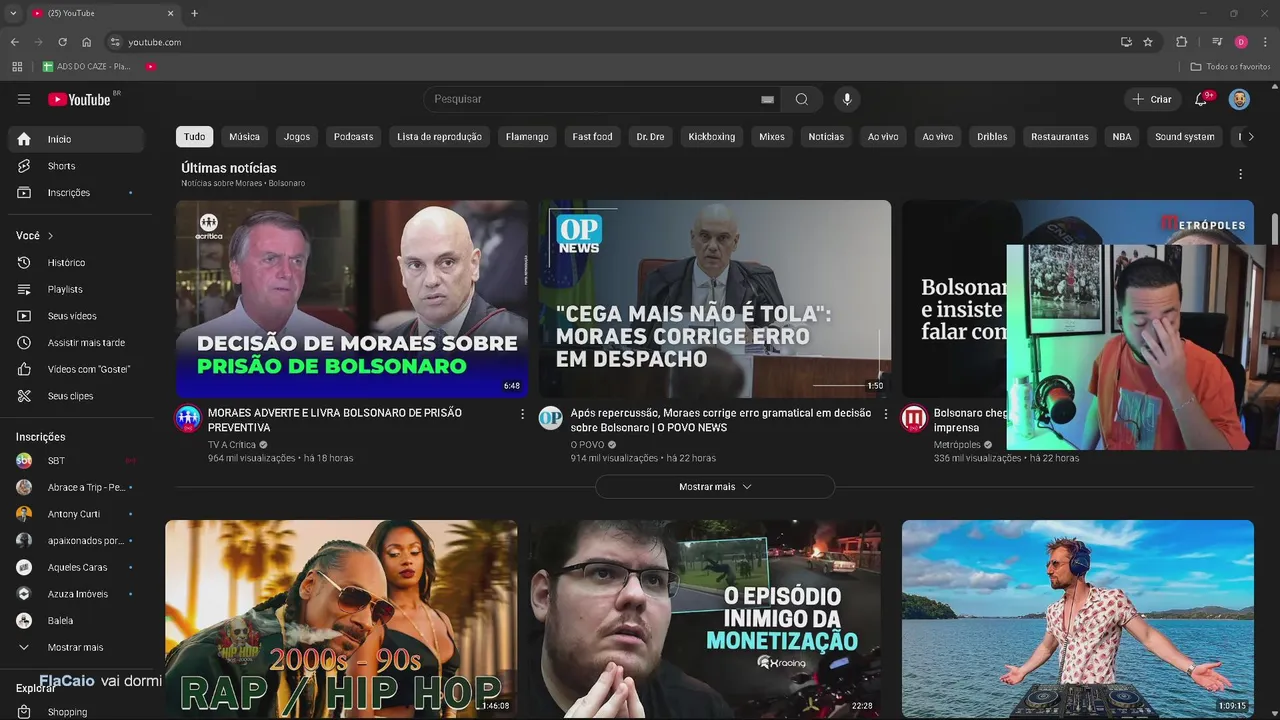Open Antony Curti channel subscription
The image size is (1280, 720).
point(75,514)
